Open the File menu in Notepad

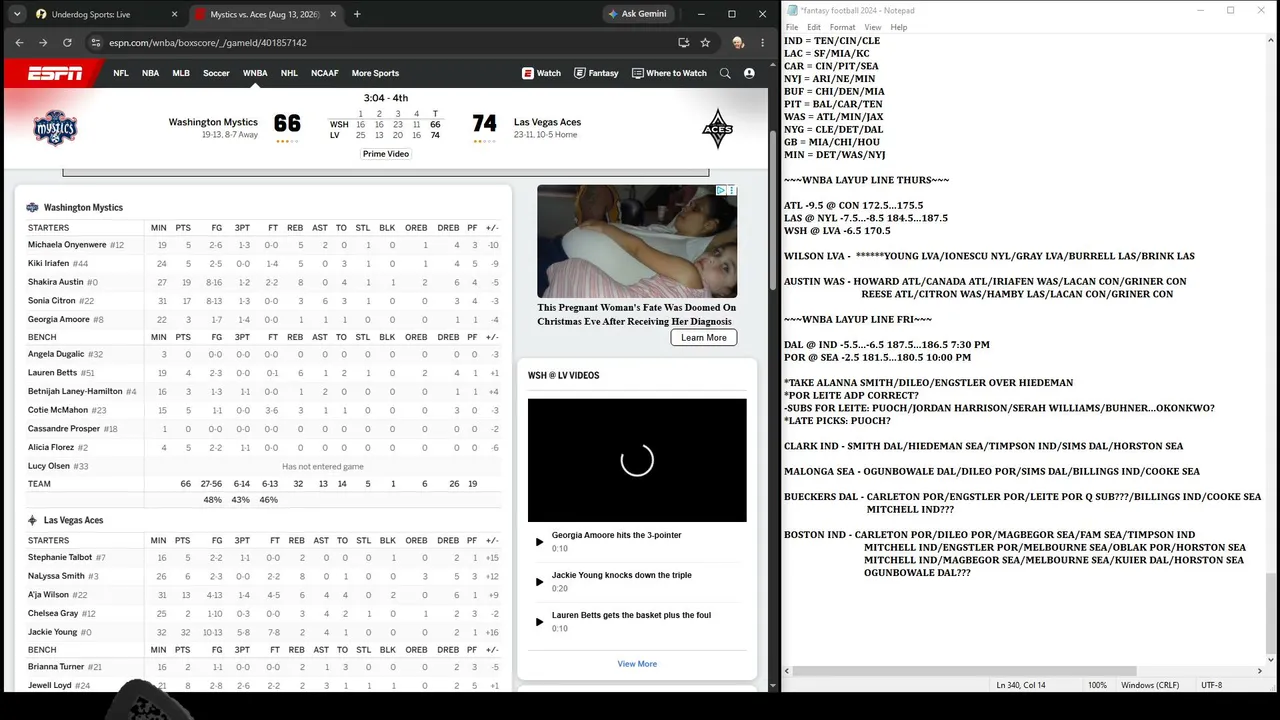792,27
